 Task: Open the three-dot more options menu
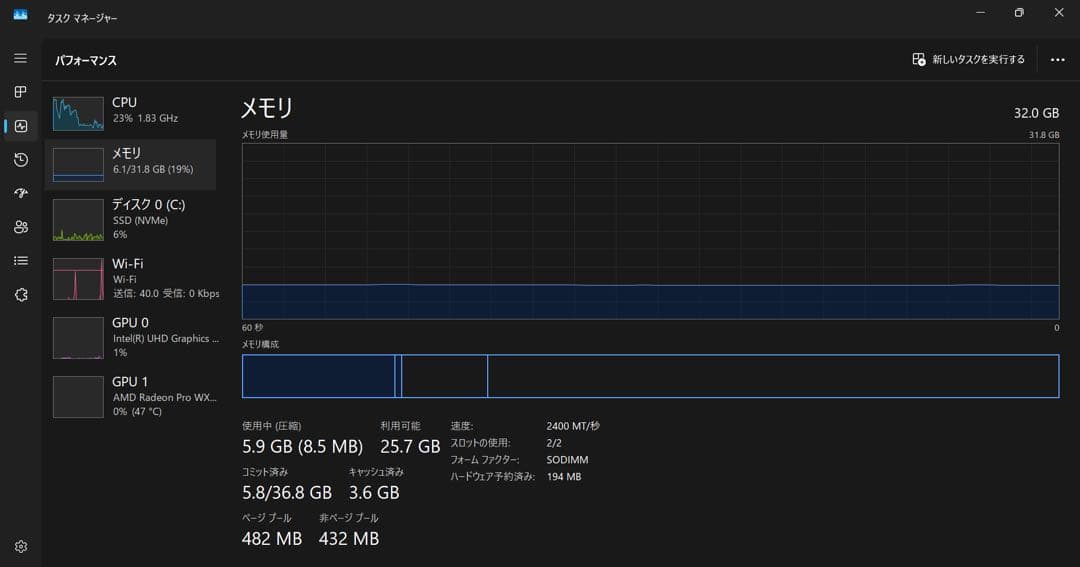coord(1057,60)
